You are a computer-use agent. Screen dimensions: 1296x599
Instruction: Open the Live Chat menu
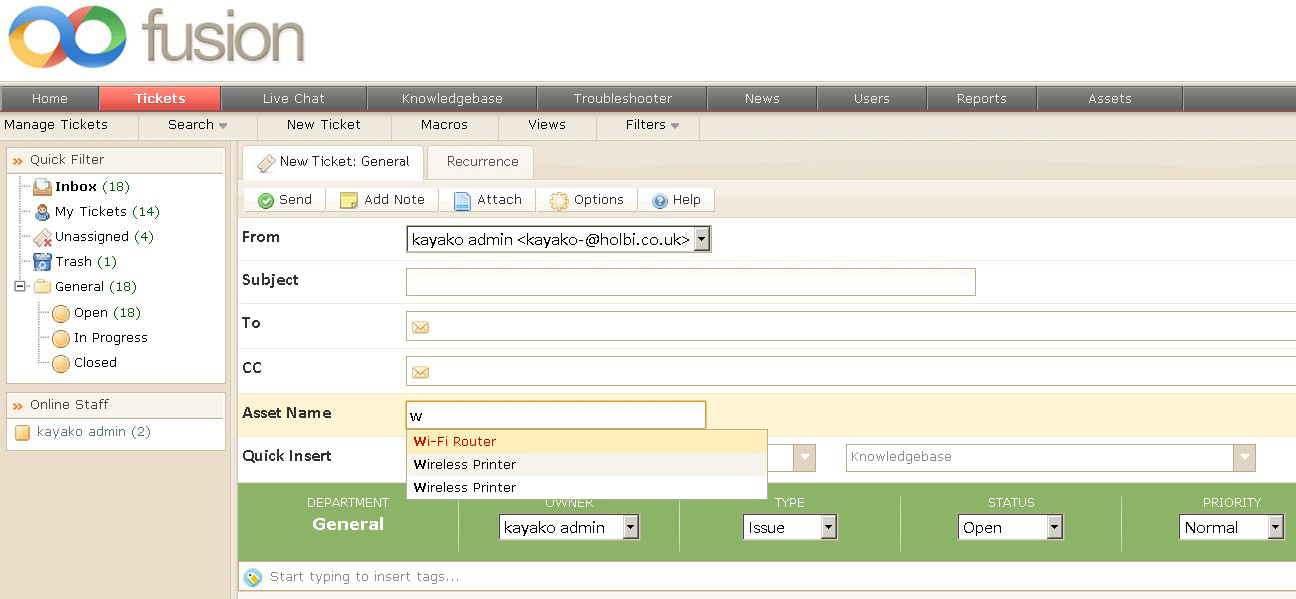(294, 98)
